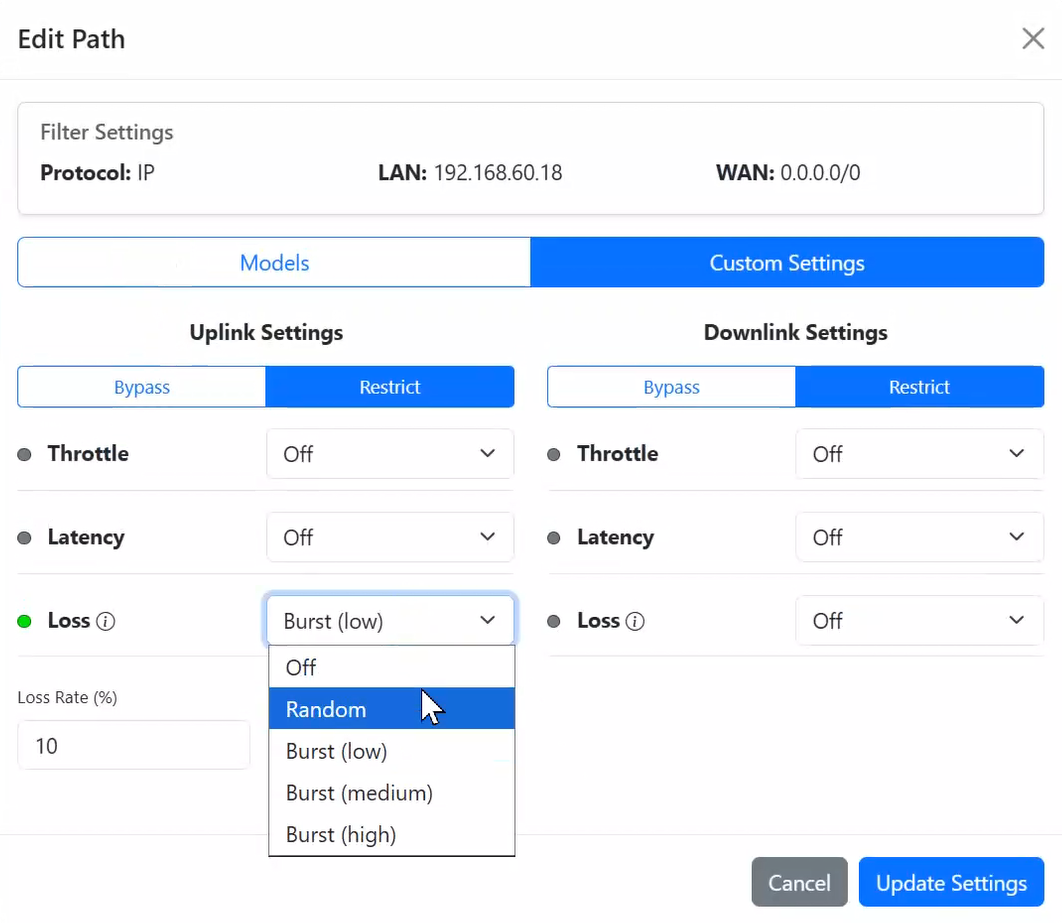Open the Uplink Latency dropdown
1062x923 pixels.
point(390,537)
